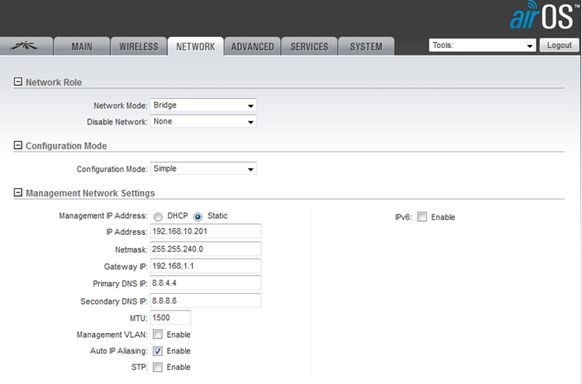
Task: Click the Primary DNS IP field
Action: [206, 283]
